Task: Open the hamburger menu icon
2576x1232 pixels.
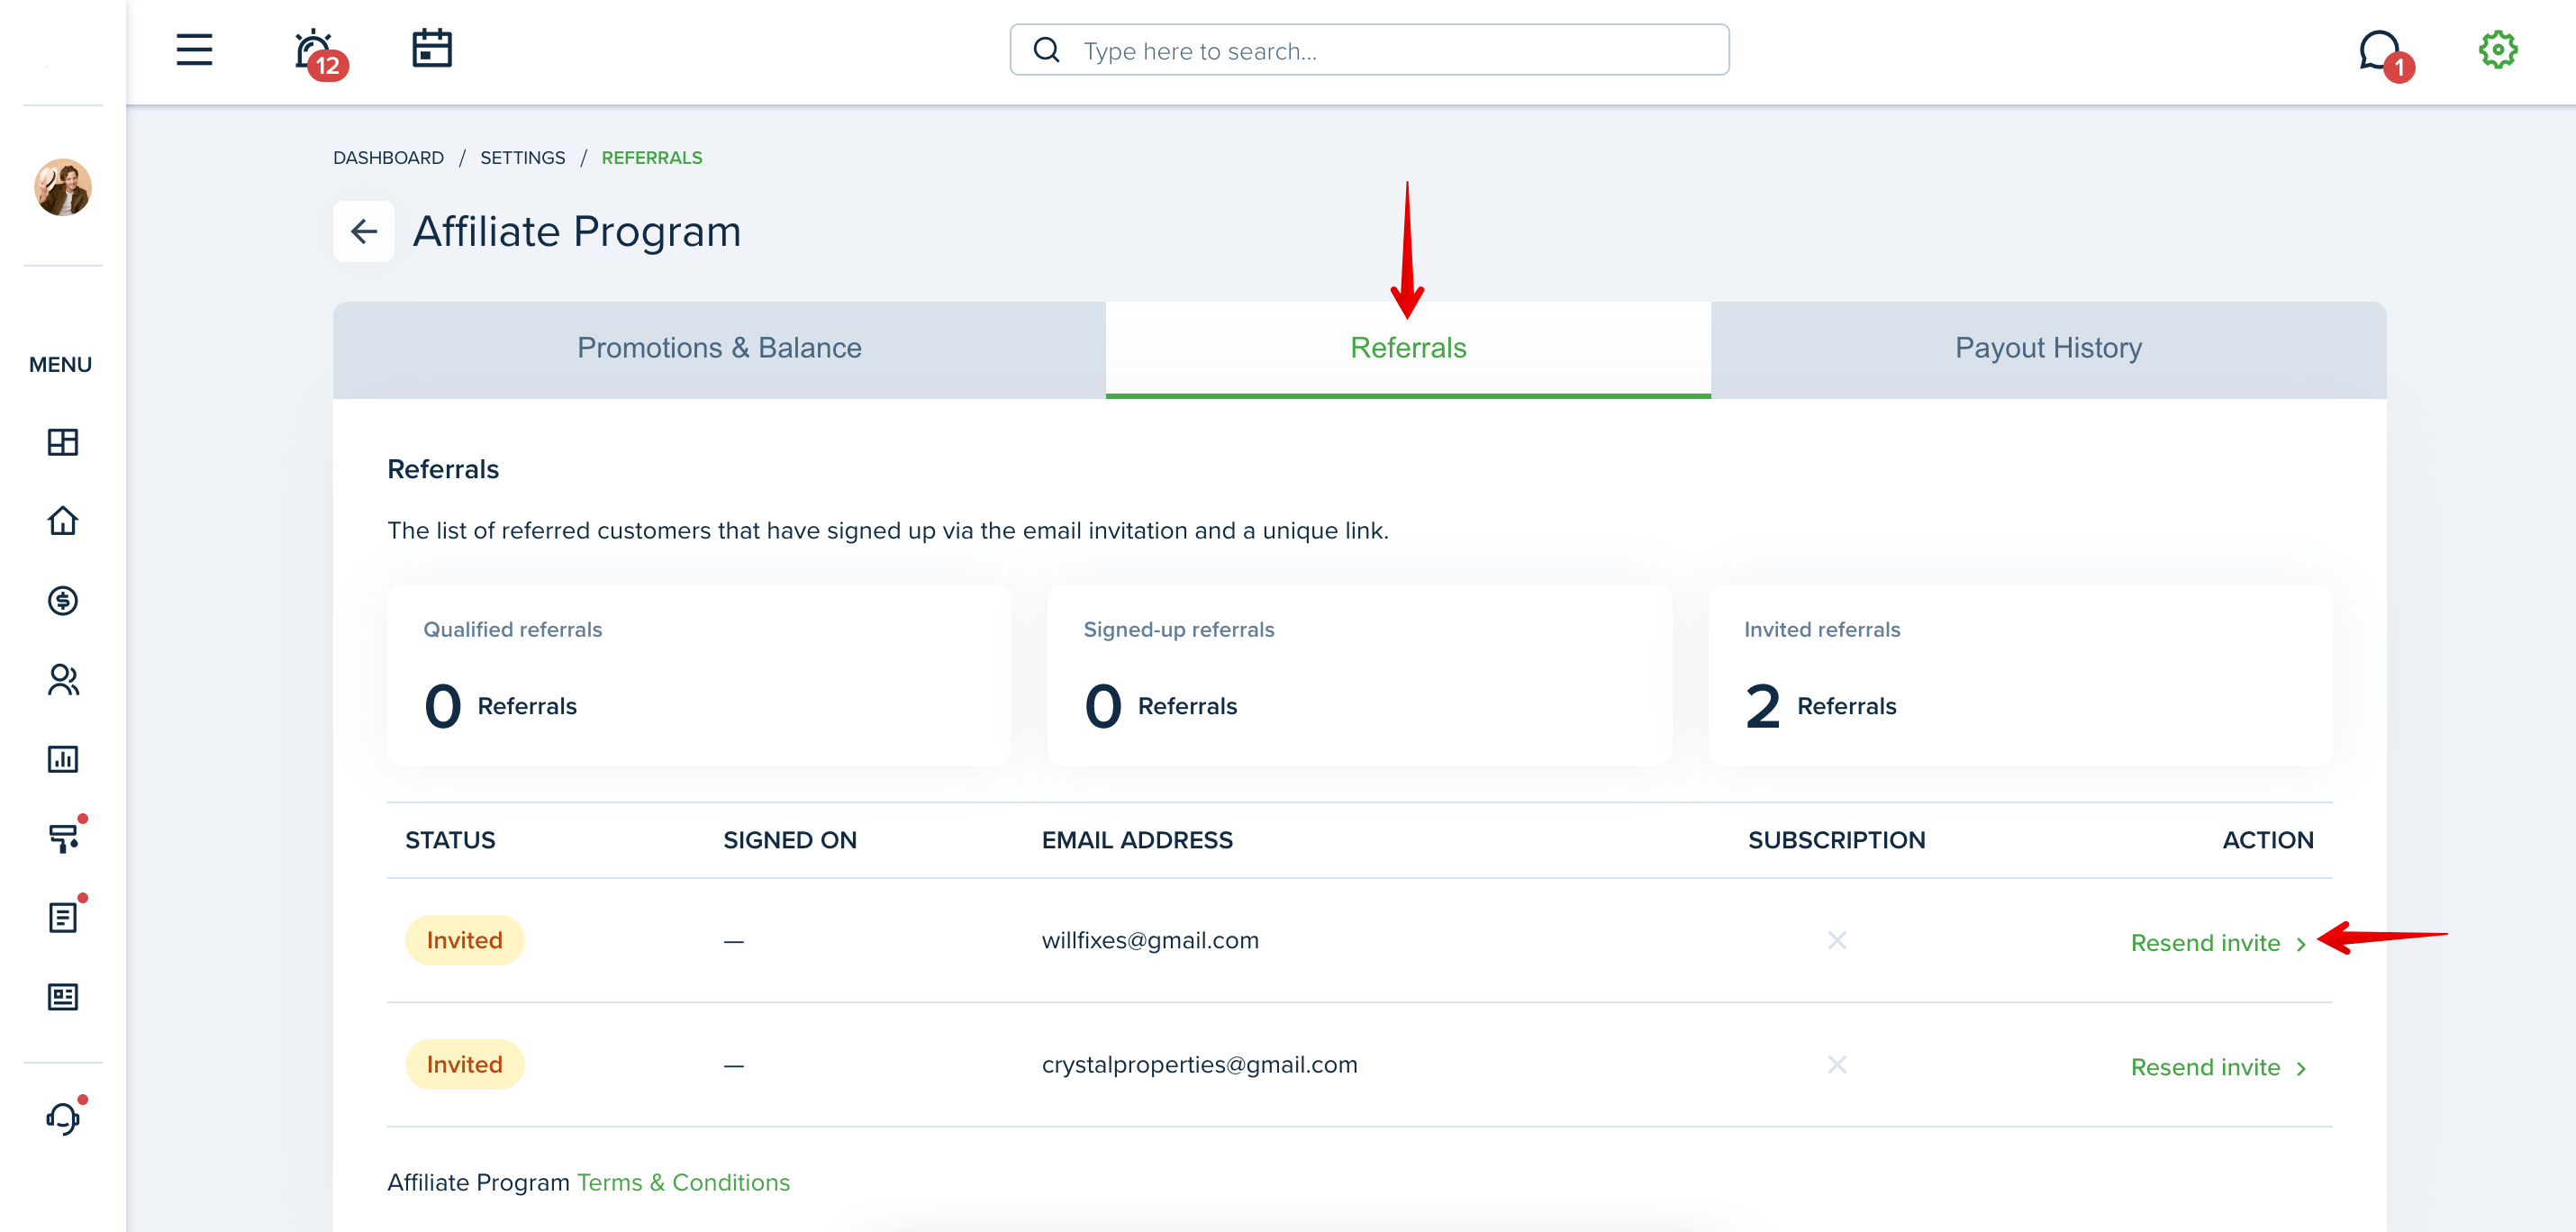Action: coord(194,50)
